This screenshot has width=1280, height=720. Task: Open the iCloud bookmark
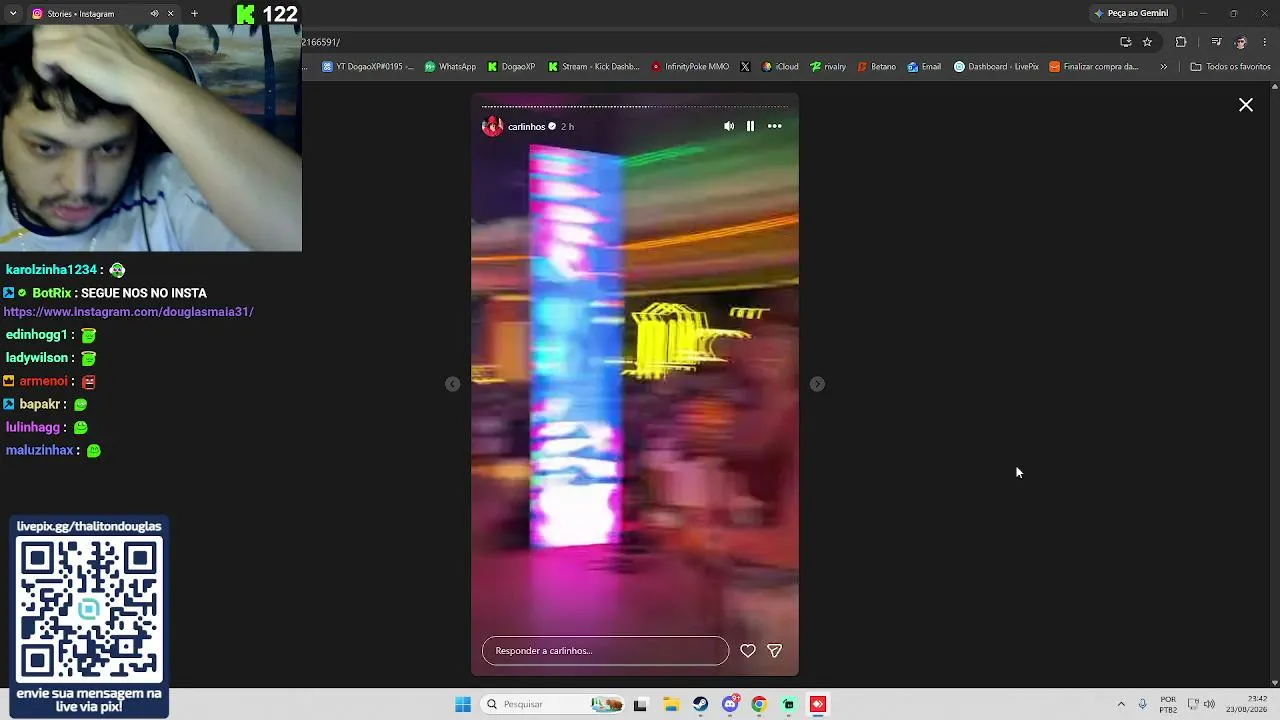coord(780,67)
